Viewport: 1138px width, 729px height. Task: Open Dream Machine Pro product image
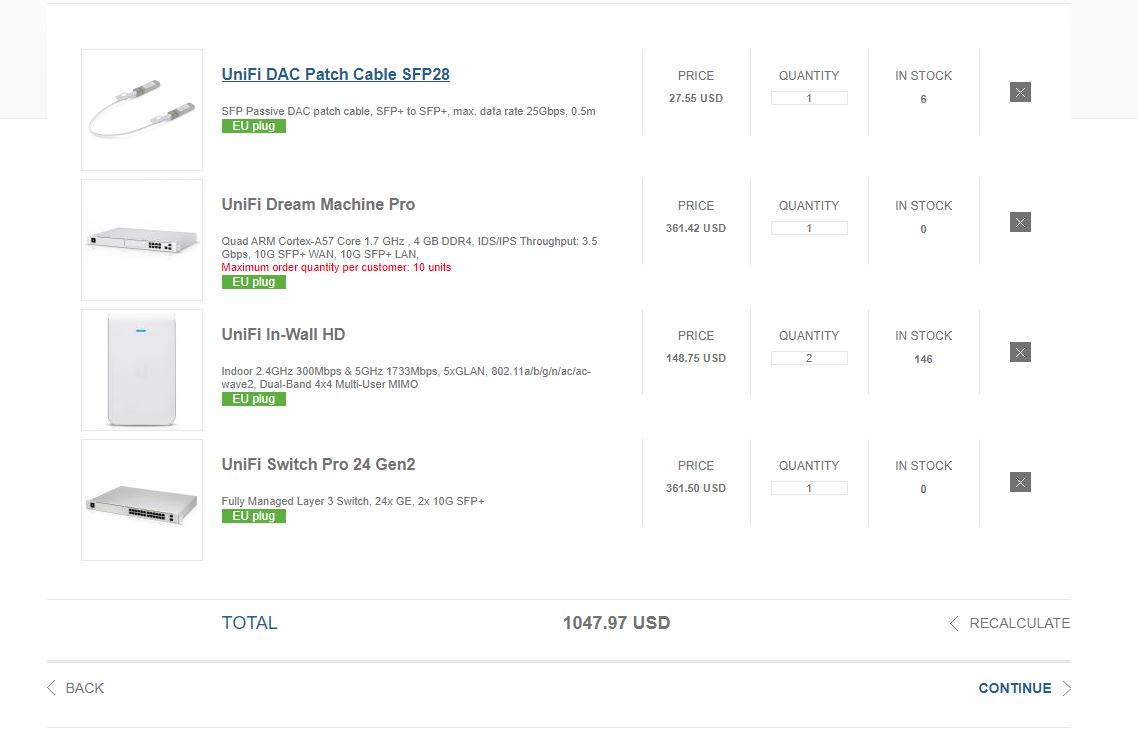(x=142, y=240)
